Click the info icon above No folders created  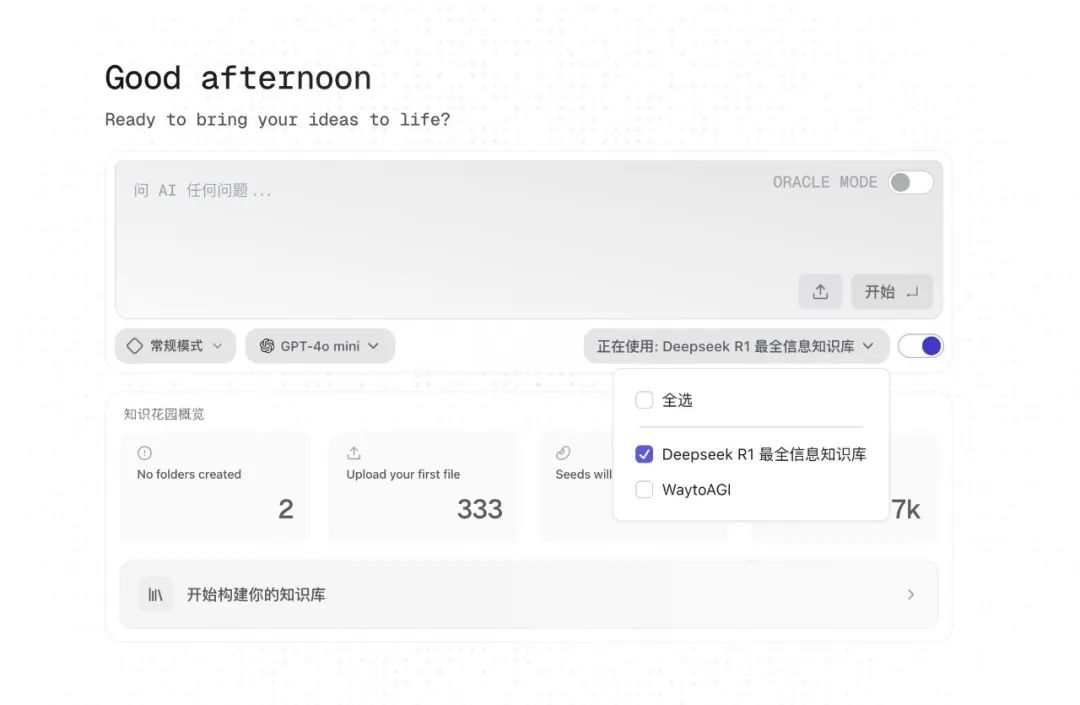145,452
